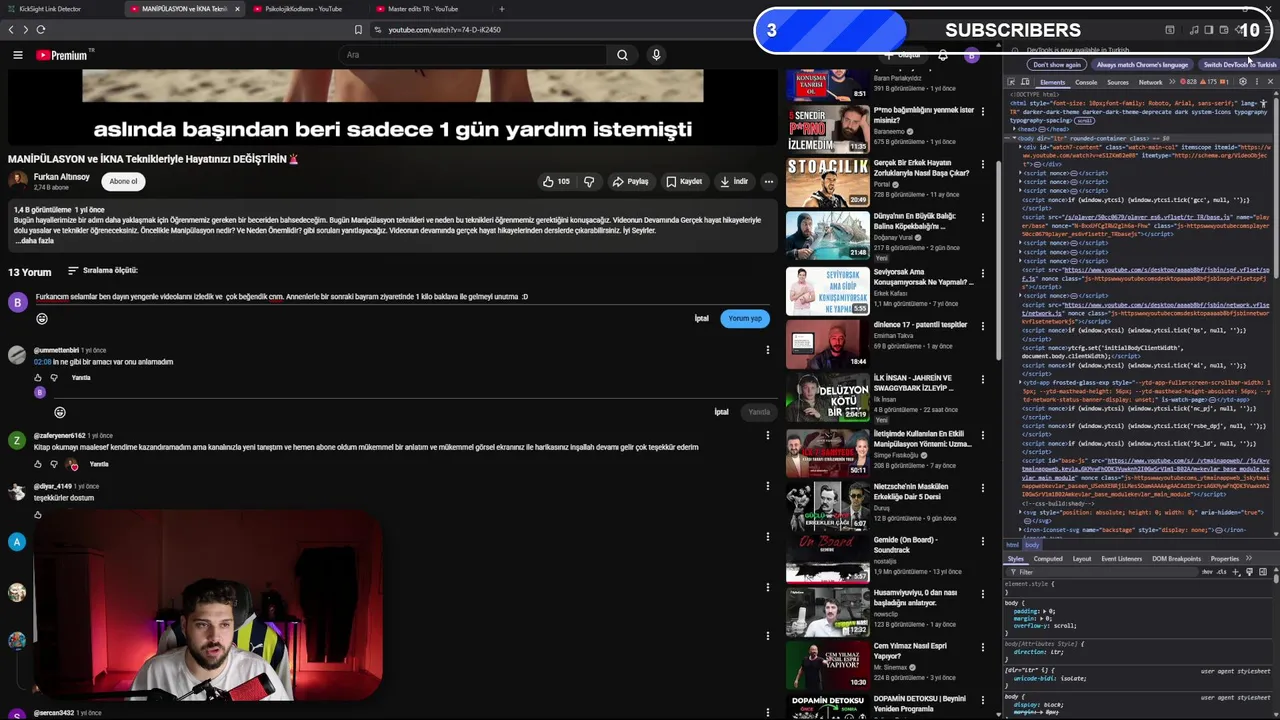Switch to the Console tab
The image size is (1280, 720).
[x=1086, y=82]
